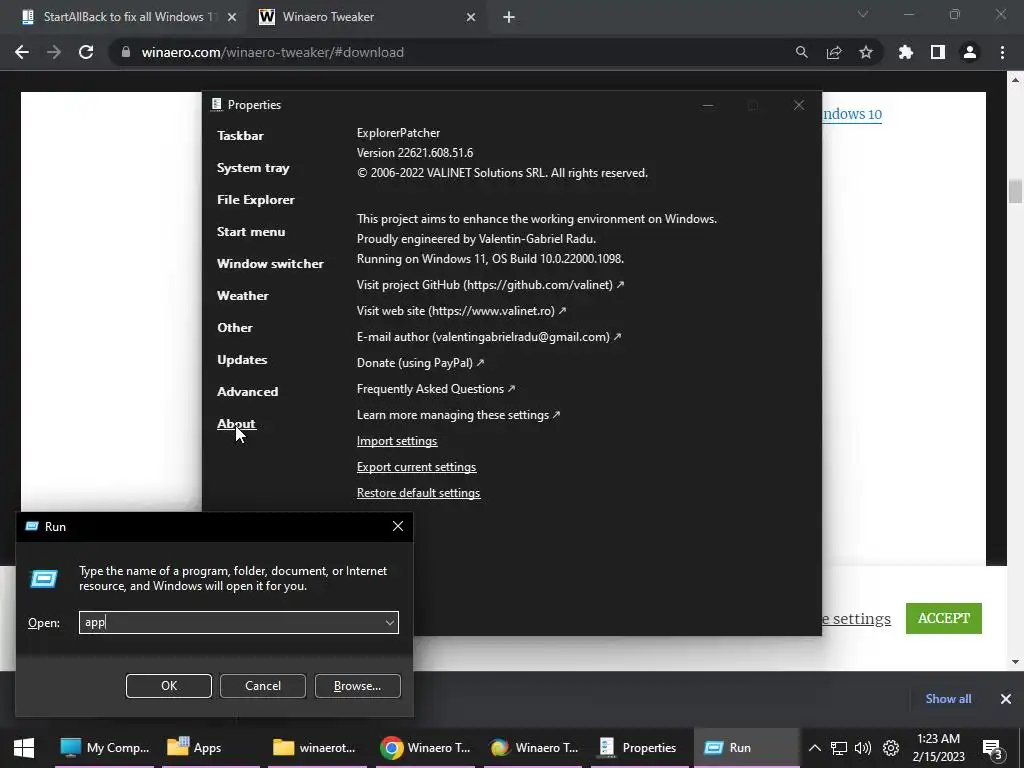This screenshot has width=1024, height=768.
Task: Click Import settings link
Action: 397,441
